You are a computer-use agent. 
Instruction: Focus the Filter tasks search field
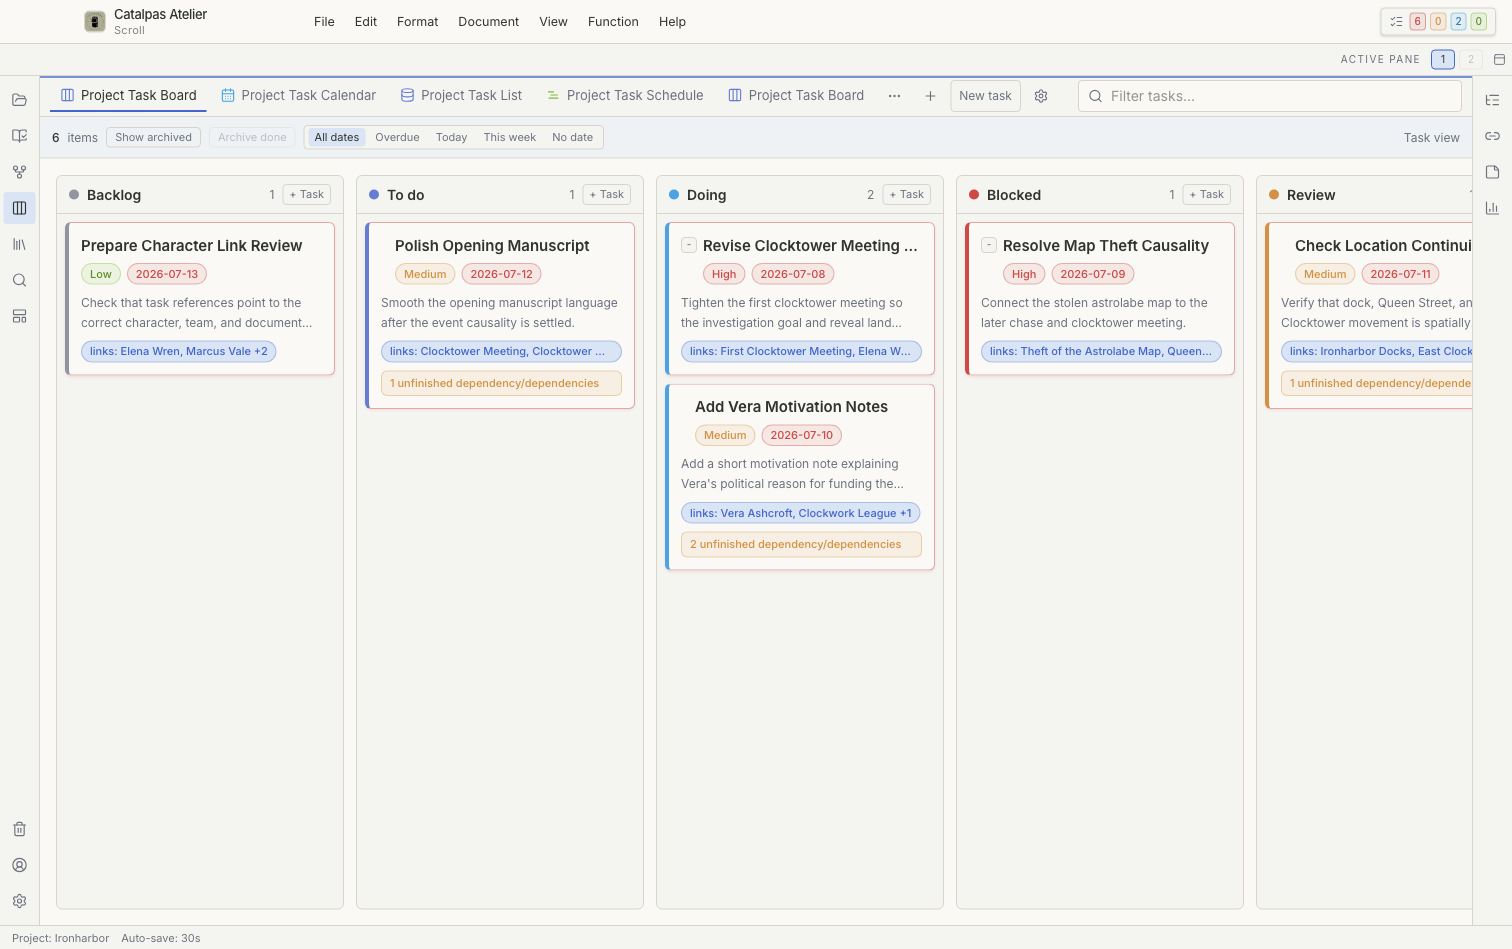coord(1270,96)
